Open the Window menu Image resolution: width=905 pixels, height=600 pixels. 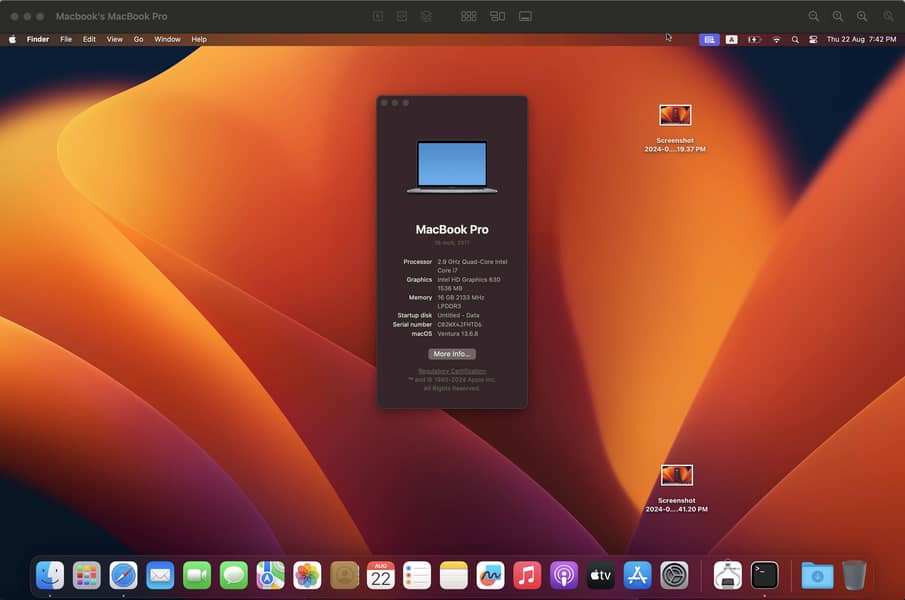click(167, 40)
